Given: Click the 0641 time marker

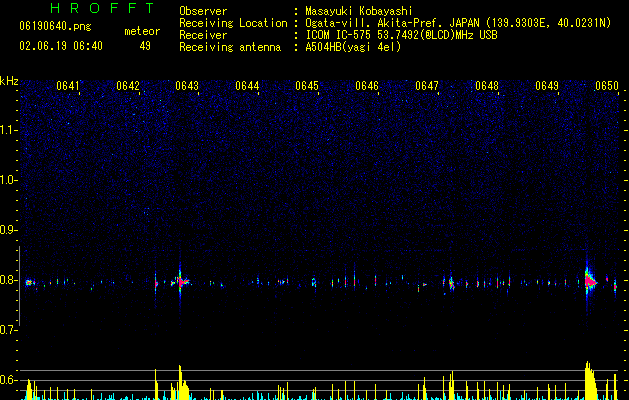Looking at the screenshot, I should pos(67,86).
